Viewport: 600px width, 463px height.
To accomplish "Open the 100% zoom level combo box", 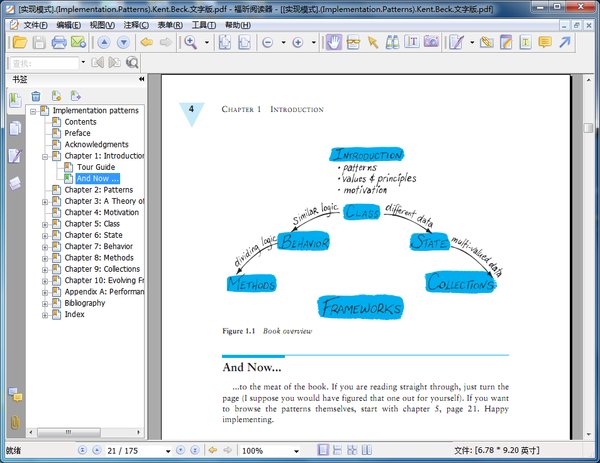I will coord(270,451).
